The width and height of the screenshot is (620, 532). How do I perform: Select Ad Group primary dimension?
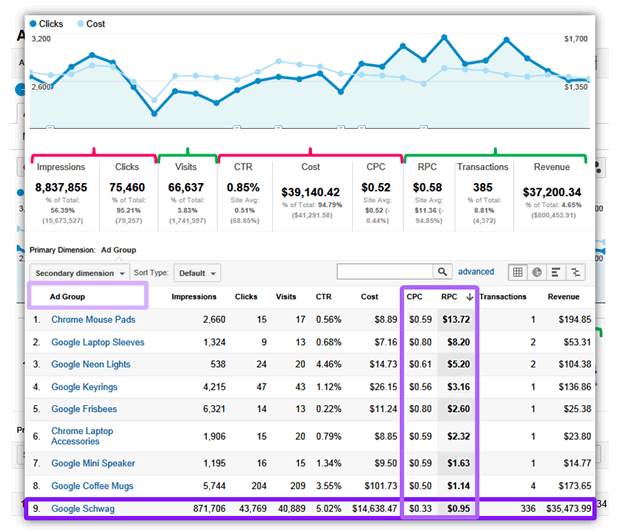coord(119,250)
